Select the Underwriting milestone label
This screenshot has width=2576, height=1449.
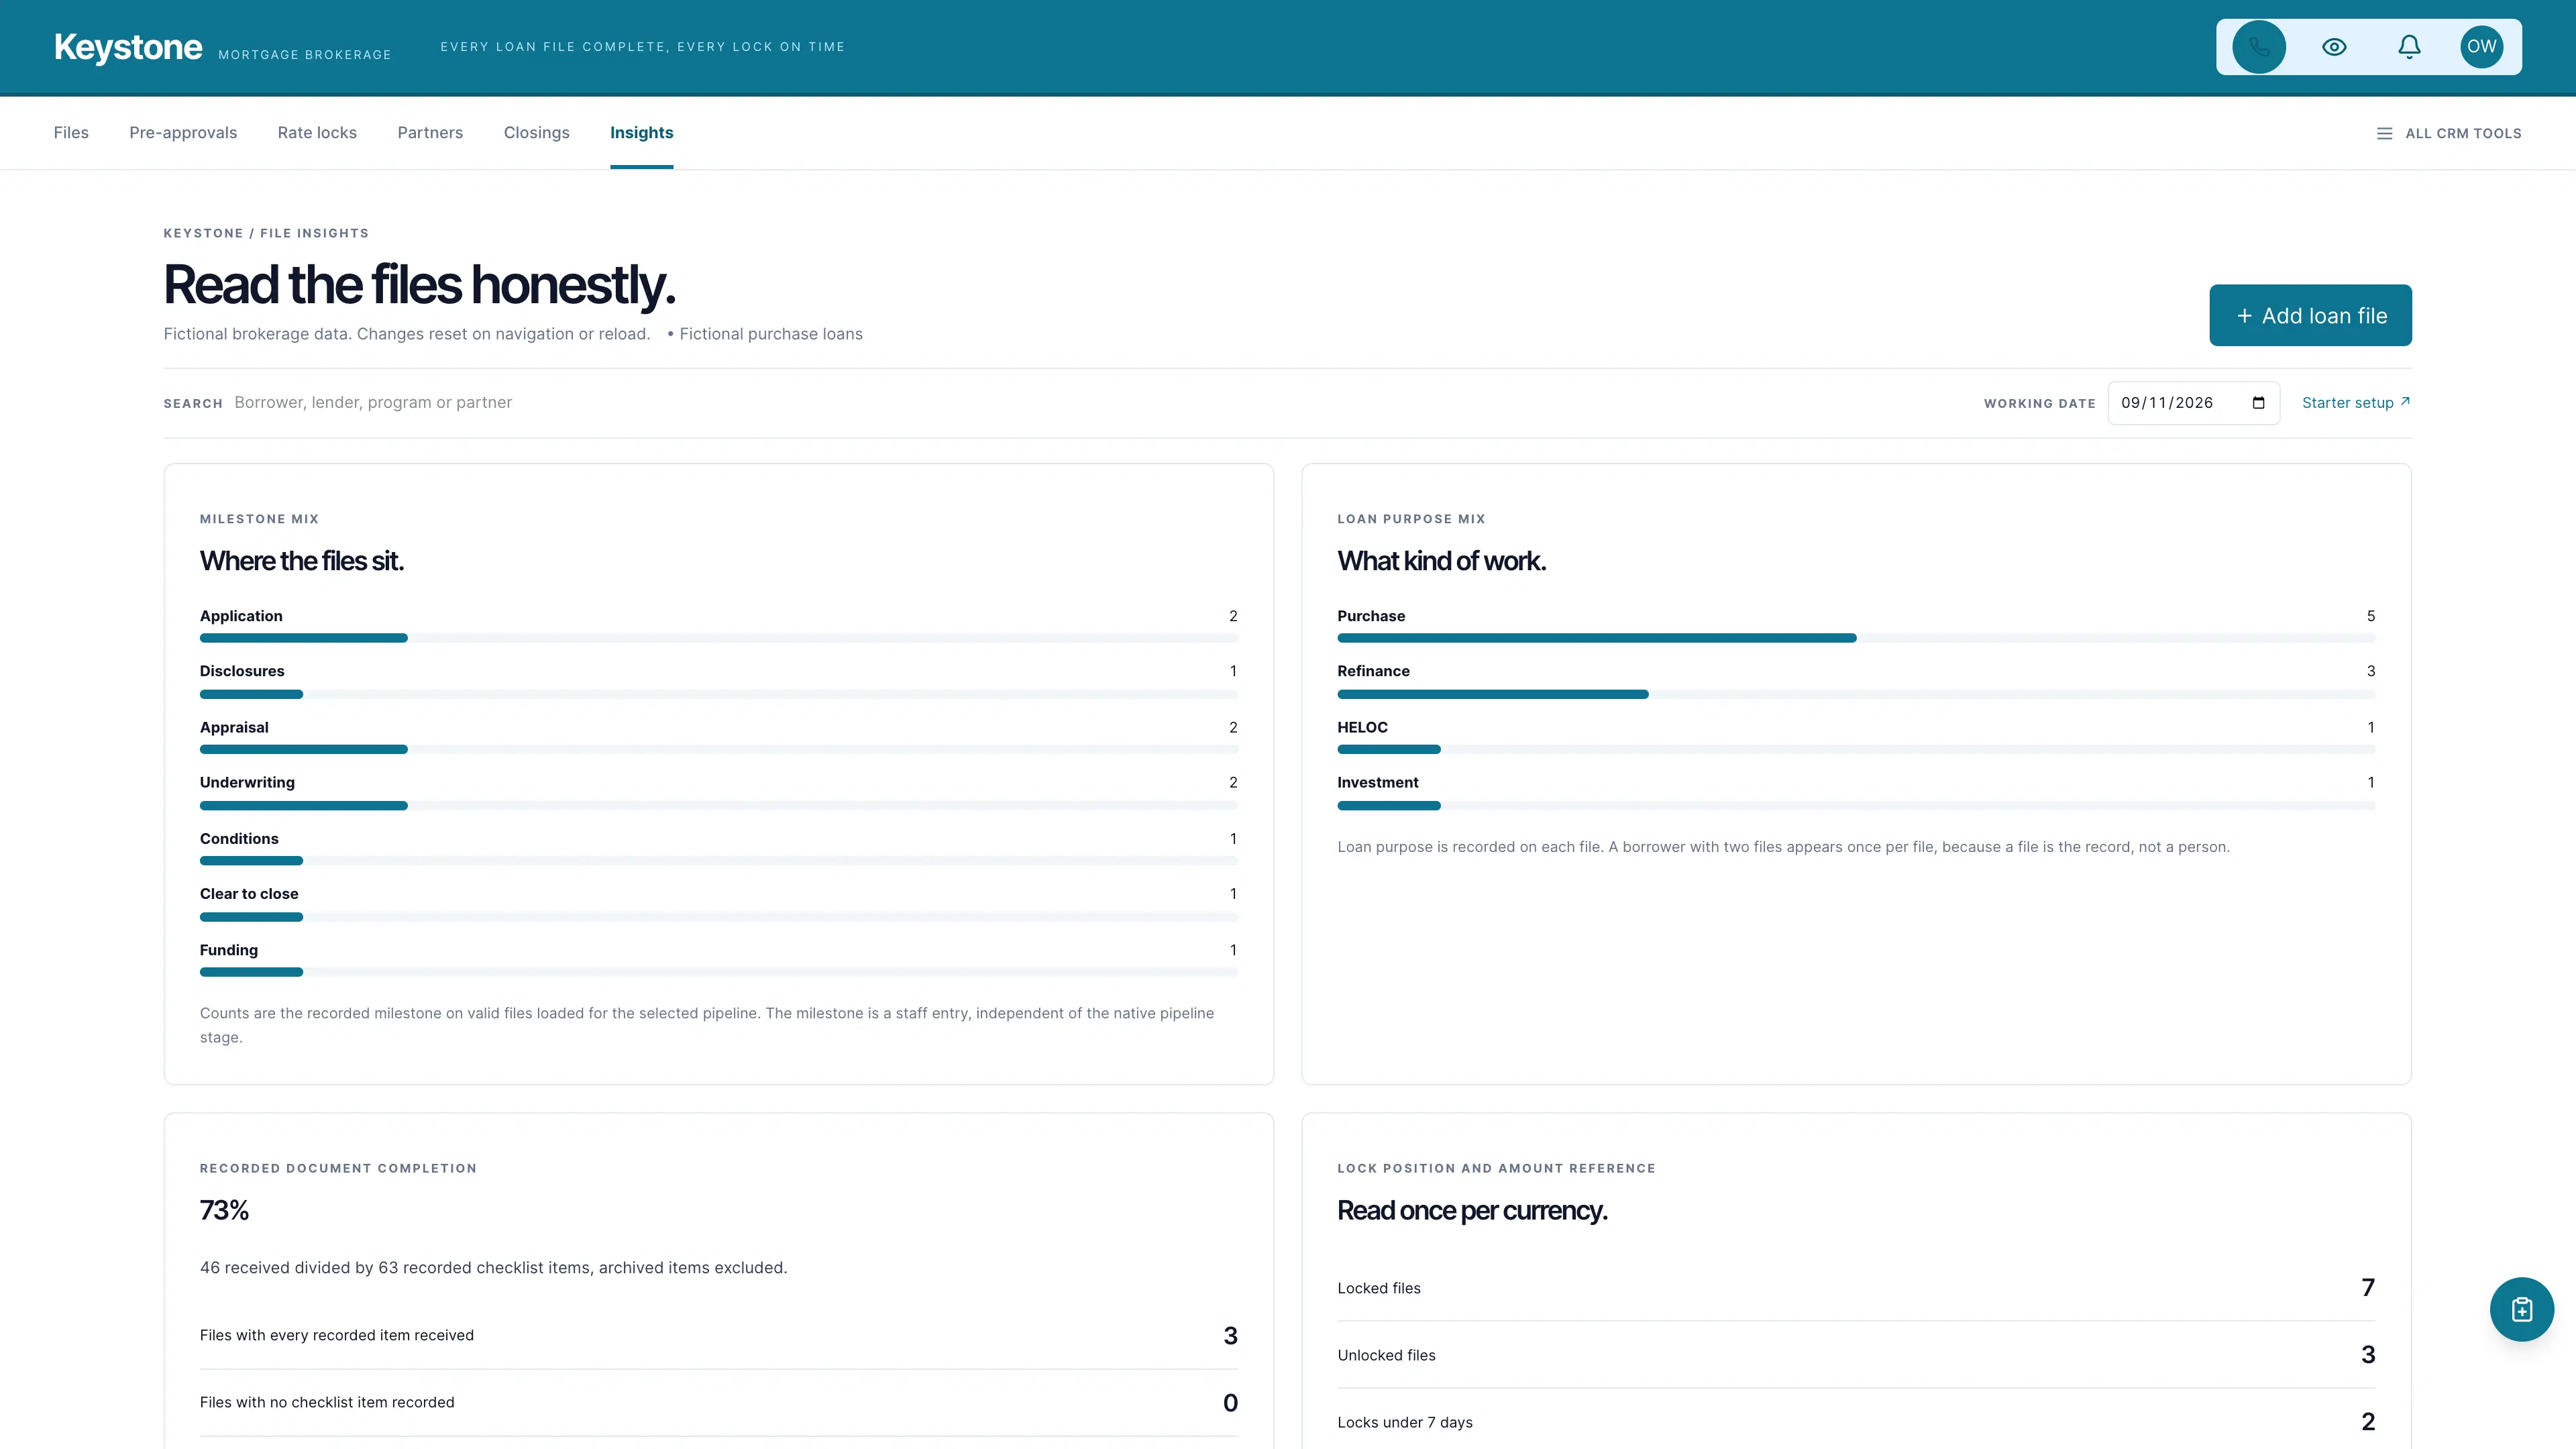coord(247,782)
